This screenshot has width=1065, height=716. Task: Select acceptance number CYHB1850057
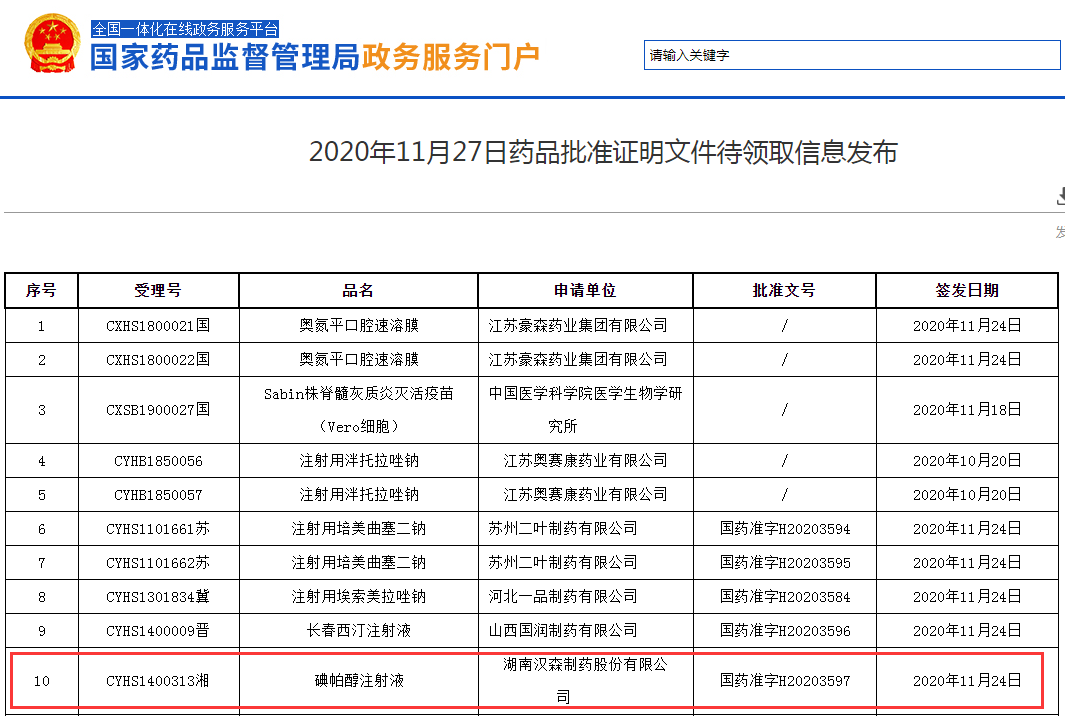[x=158, y=495]
